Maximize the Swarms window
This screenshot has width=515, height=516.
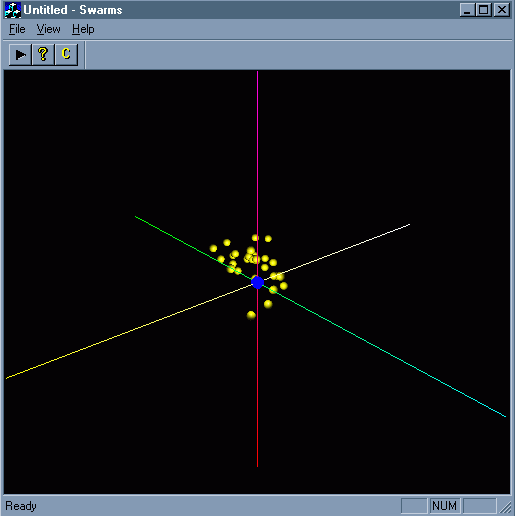[x=484, y=10]
